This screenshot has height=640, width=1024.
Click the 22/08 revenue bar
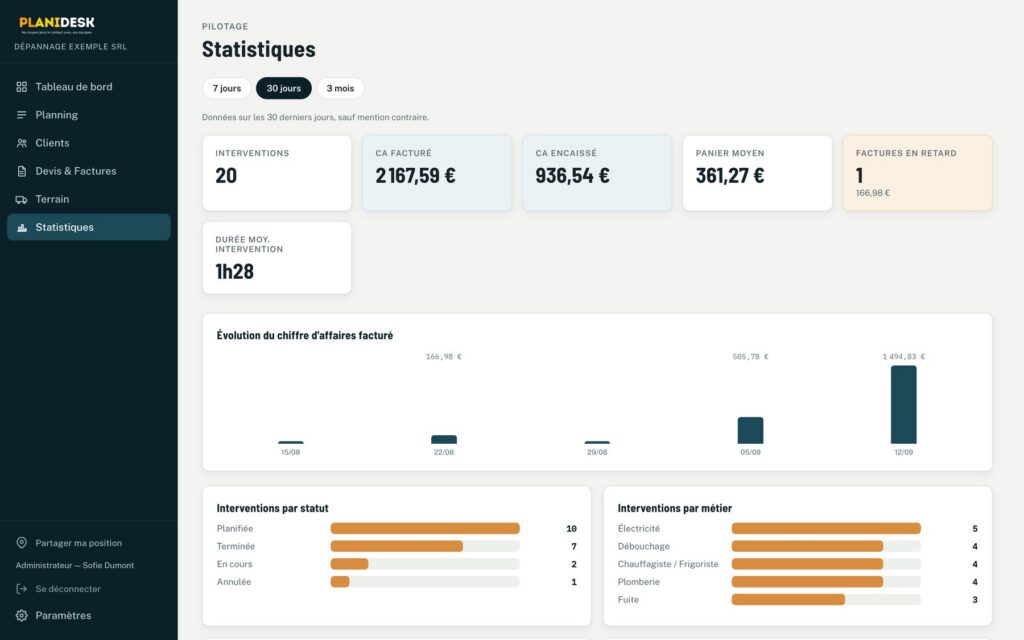coord(444,440)
